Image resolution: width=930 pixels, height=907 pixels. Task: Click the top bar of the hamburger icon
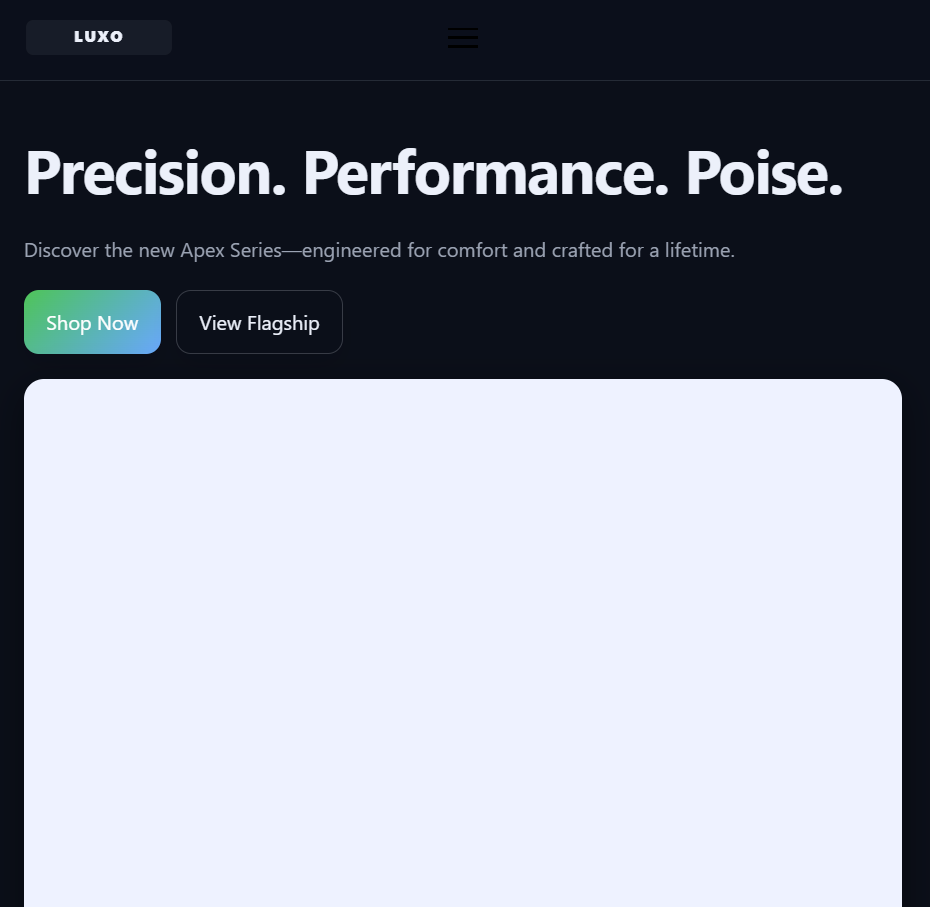(x=463, y=29)
